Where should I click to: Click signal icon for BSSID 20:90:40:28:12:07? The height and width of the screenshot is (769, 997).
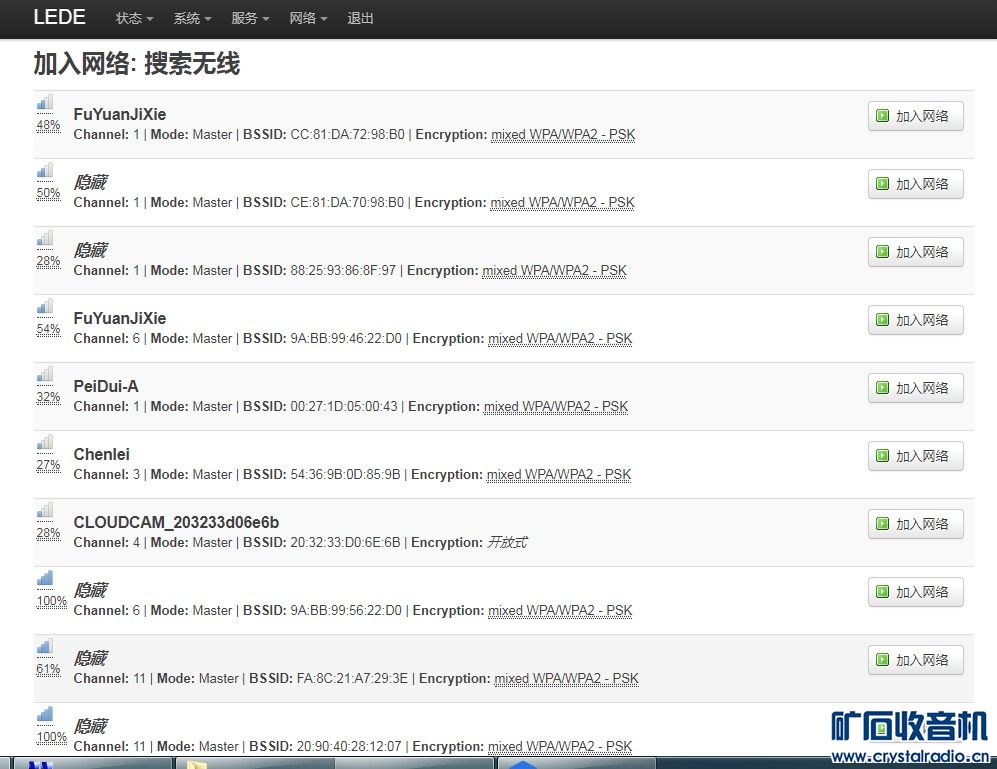click(45, 716)
